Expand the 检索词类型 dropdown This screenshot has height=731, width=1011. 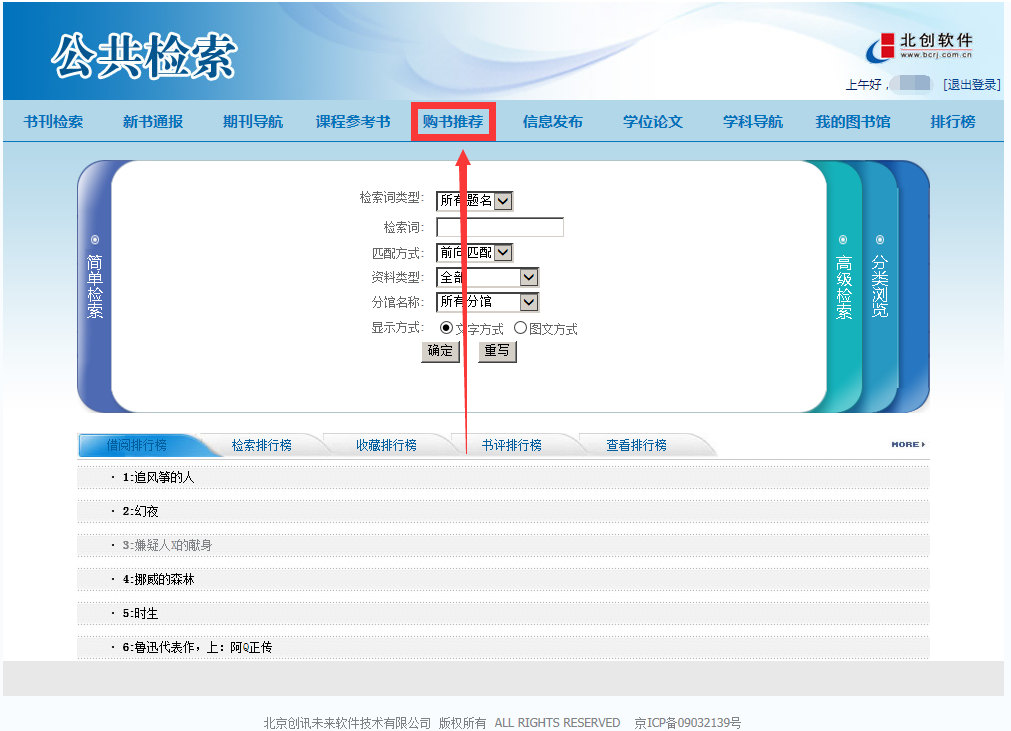(503, 201)
